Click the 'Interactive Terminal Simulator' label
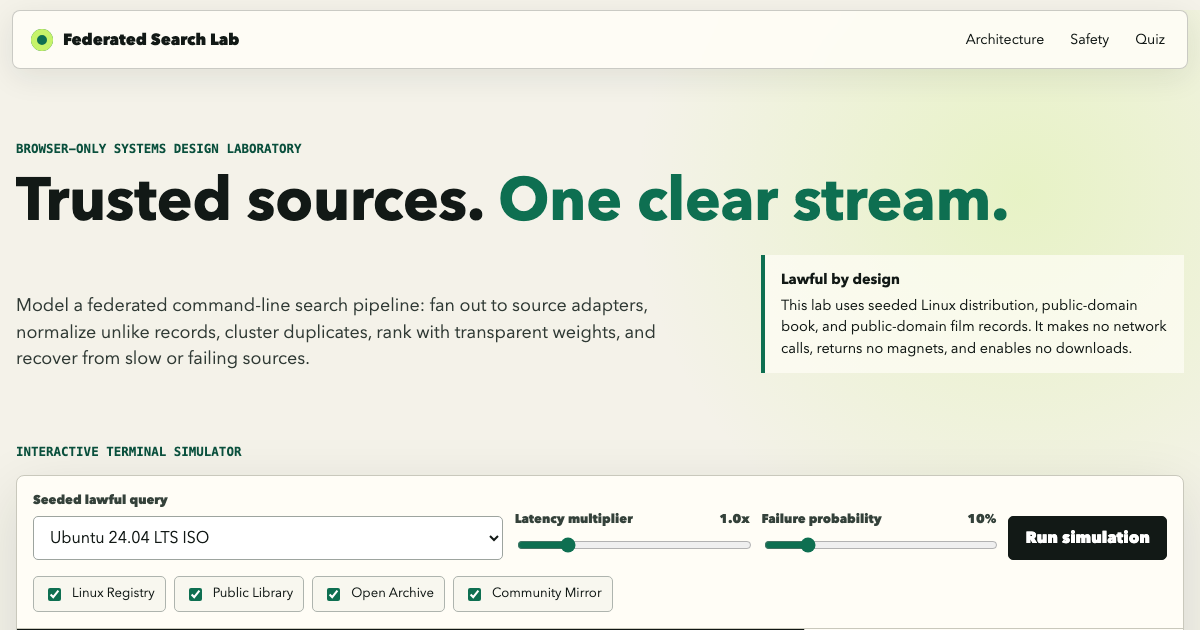 pos(129,452)
